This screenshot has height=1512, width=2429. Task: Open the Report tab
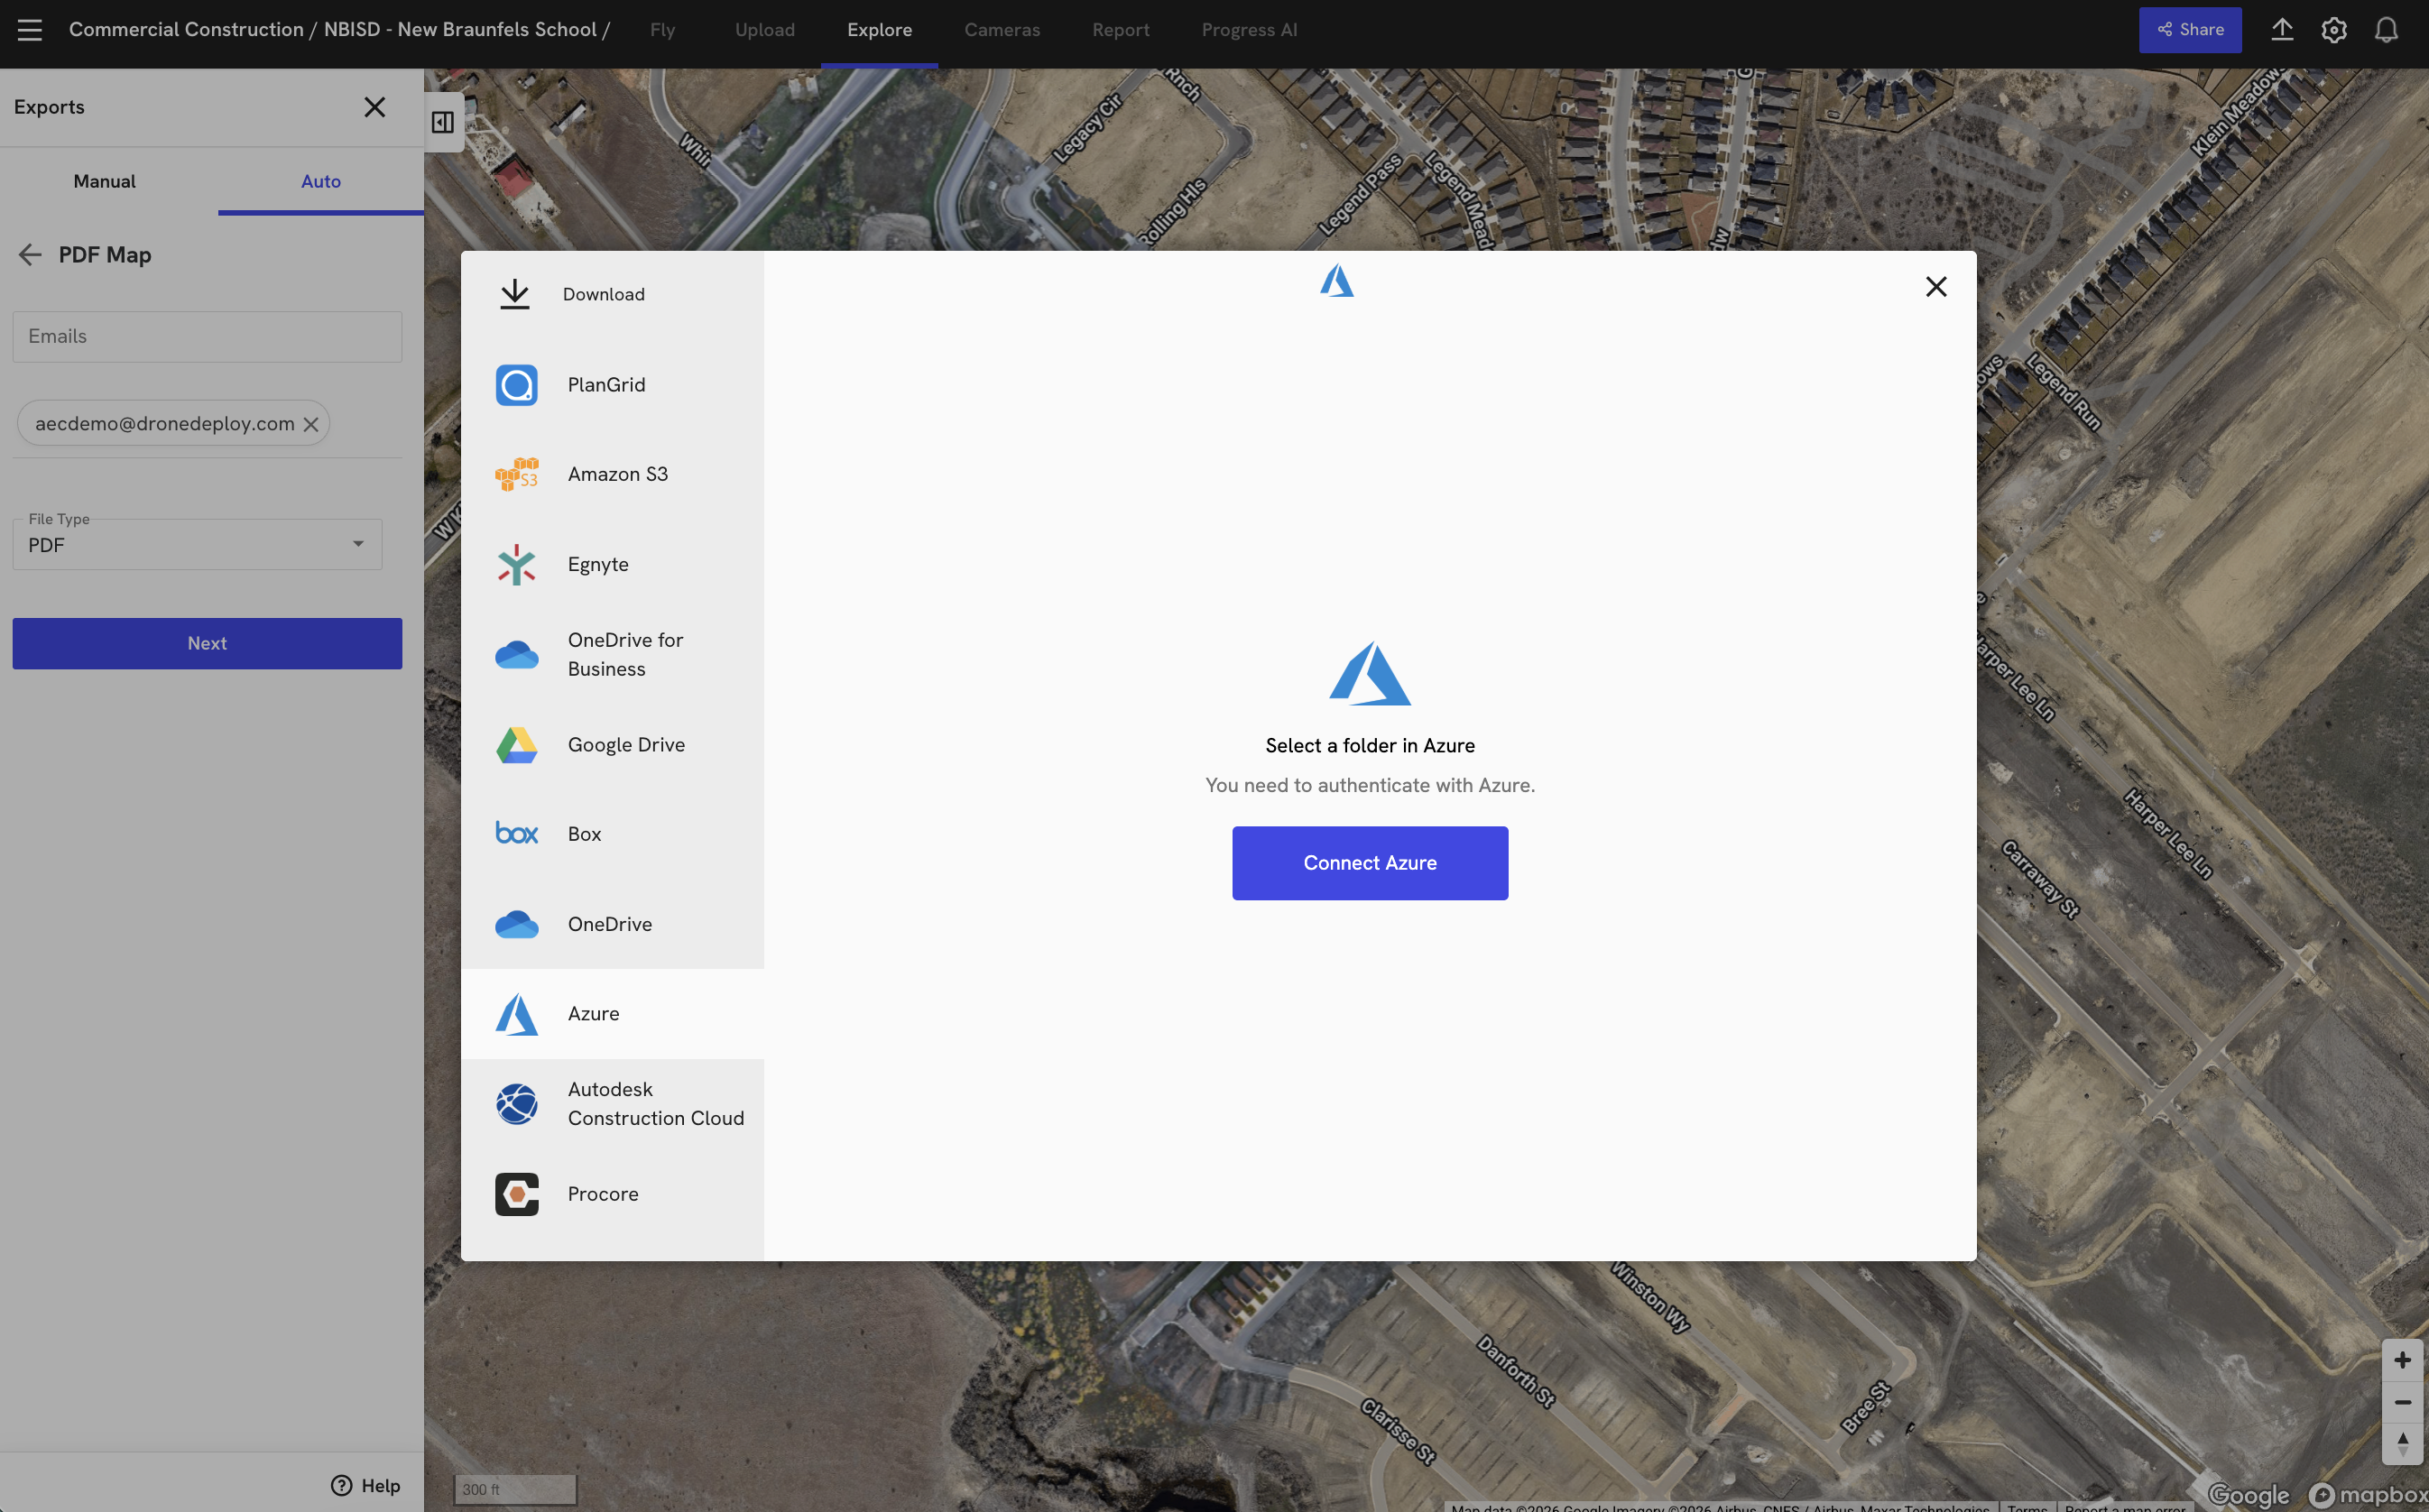click(1120, 30)
